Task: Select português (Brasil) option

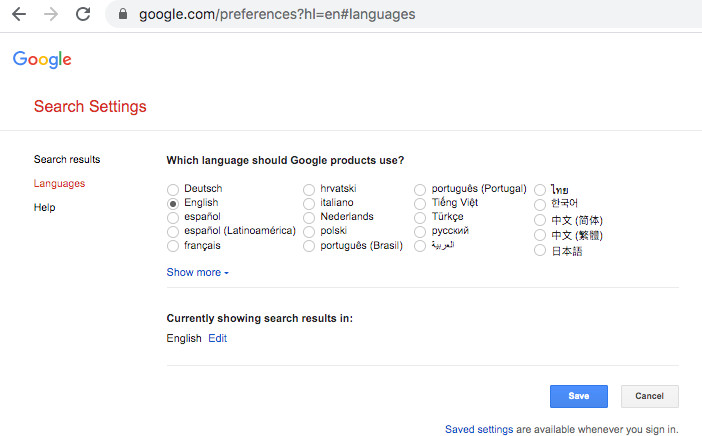Action: coord(309,245)
